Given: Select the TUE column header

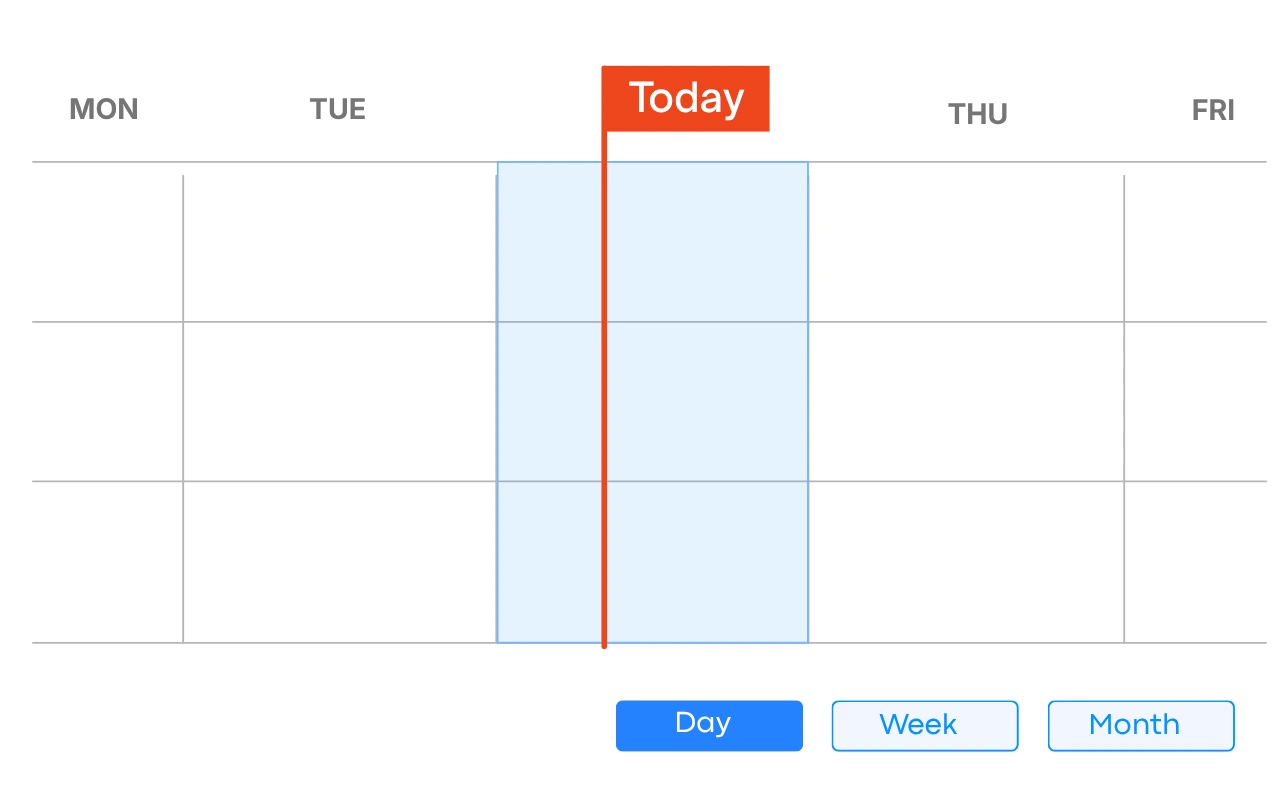Looking at the screenshot, I should (338, 109).
